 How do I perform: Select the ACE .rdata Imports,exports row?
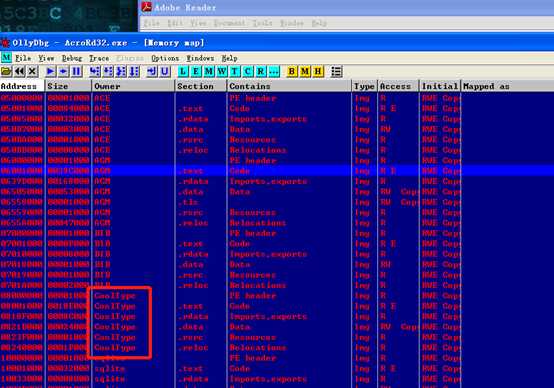point(277,119)
